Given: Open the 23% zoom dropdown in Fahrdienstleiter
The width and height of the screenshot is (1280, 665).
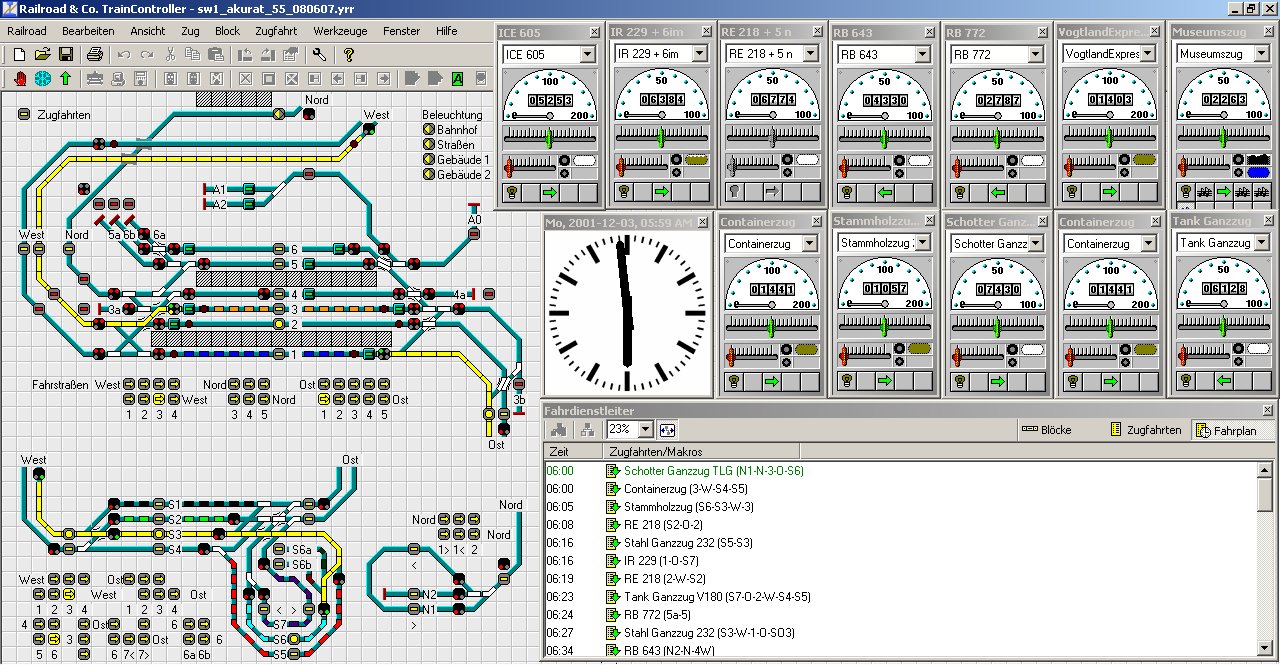Looking at the screenshot, I should (645, 429).
